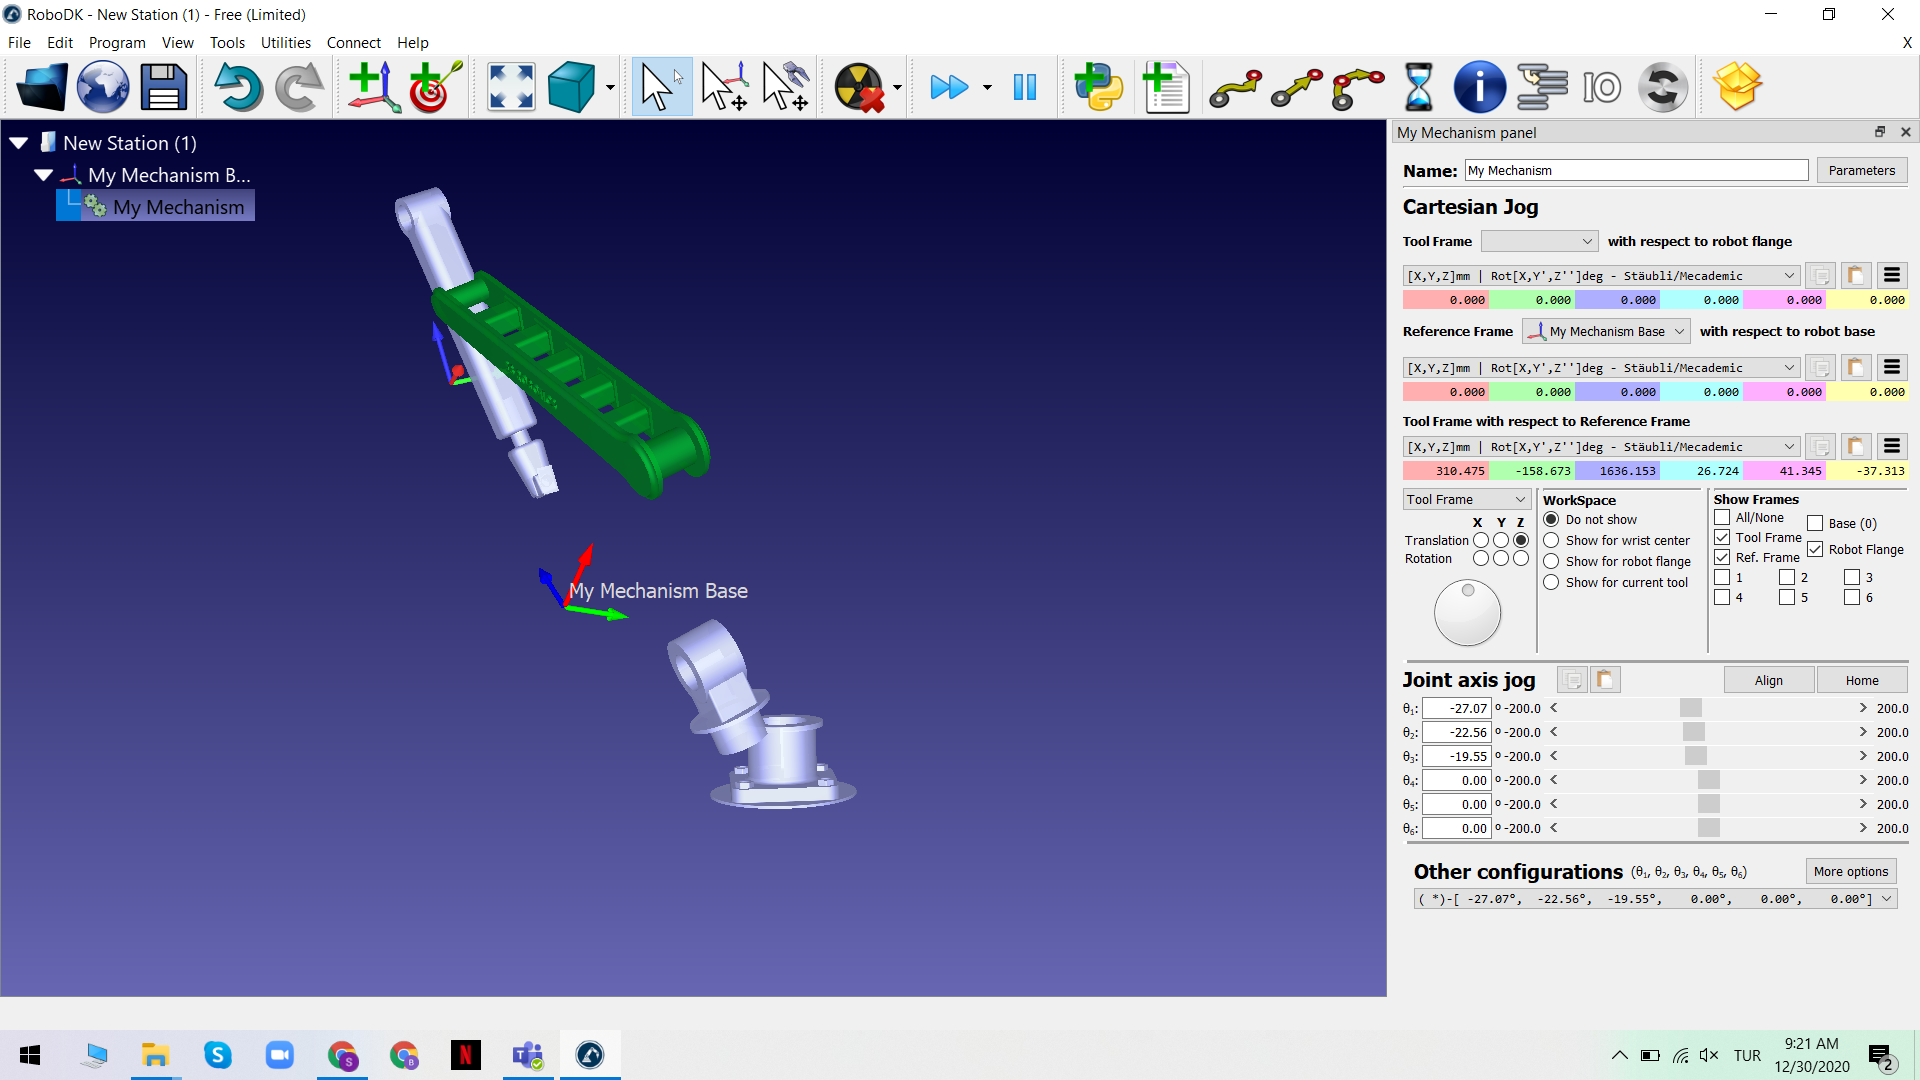The image size is (1920, 1080).
Task: Click the Add Python program icon
Action: coord(1098,88)
